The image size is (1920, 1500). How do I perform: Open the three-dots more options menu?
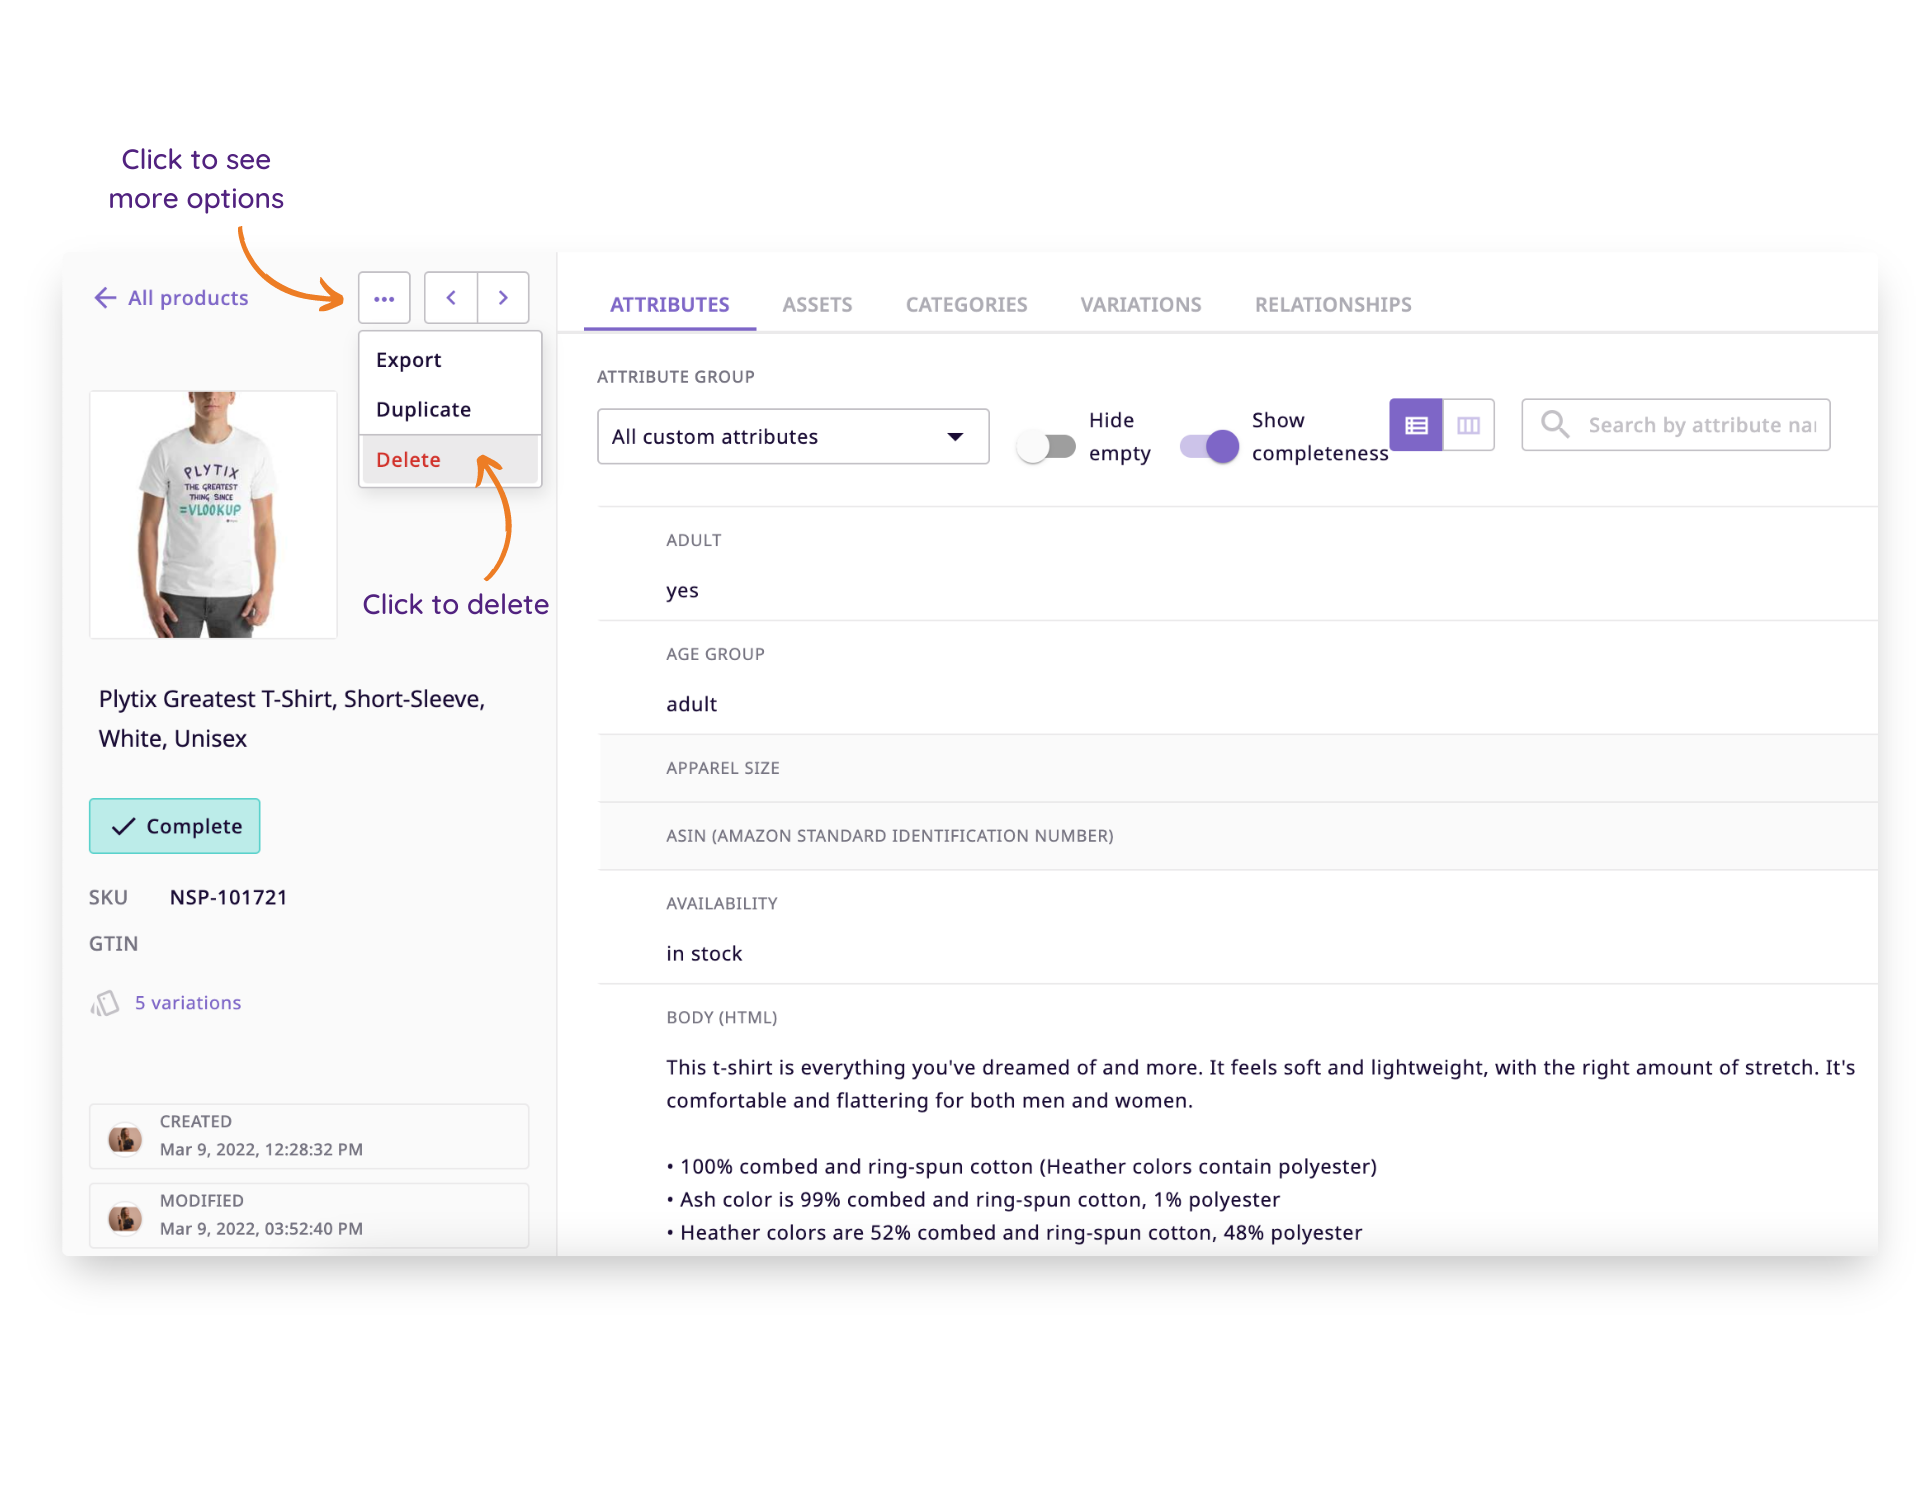click(x=384, y=298)
